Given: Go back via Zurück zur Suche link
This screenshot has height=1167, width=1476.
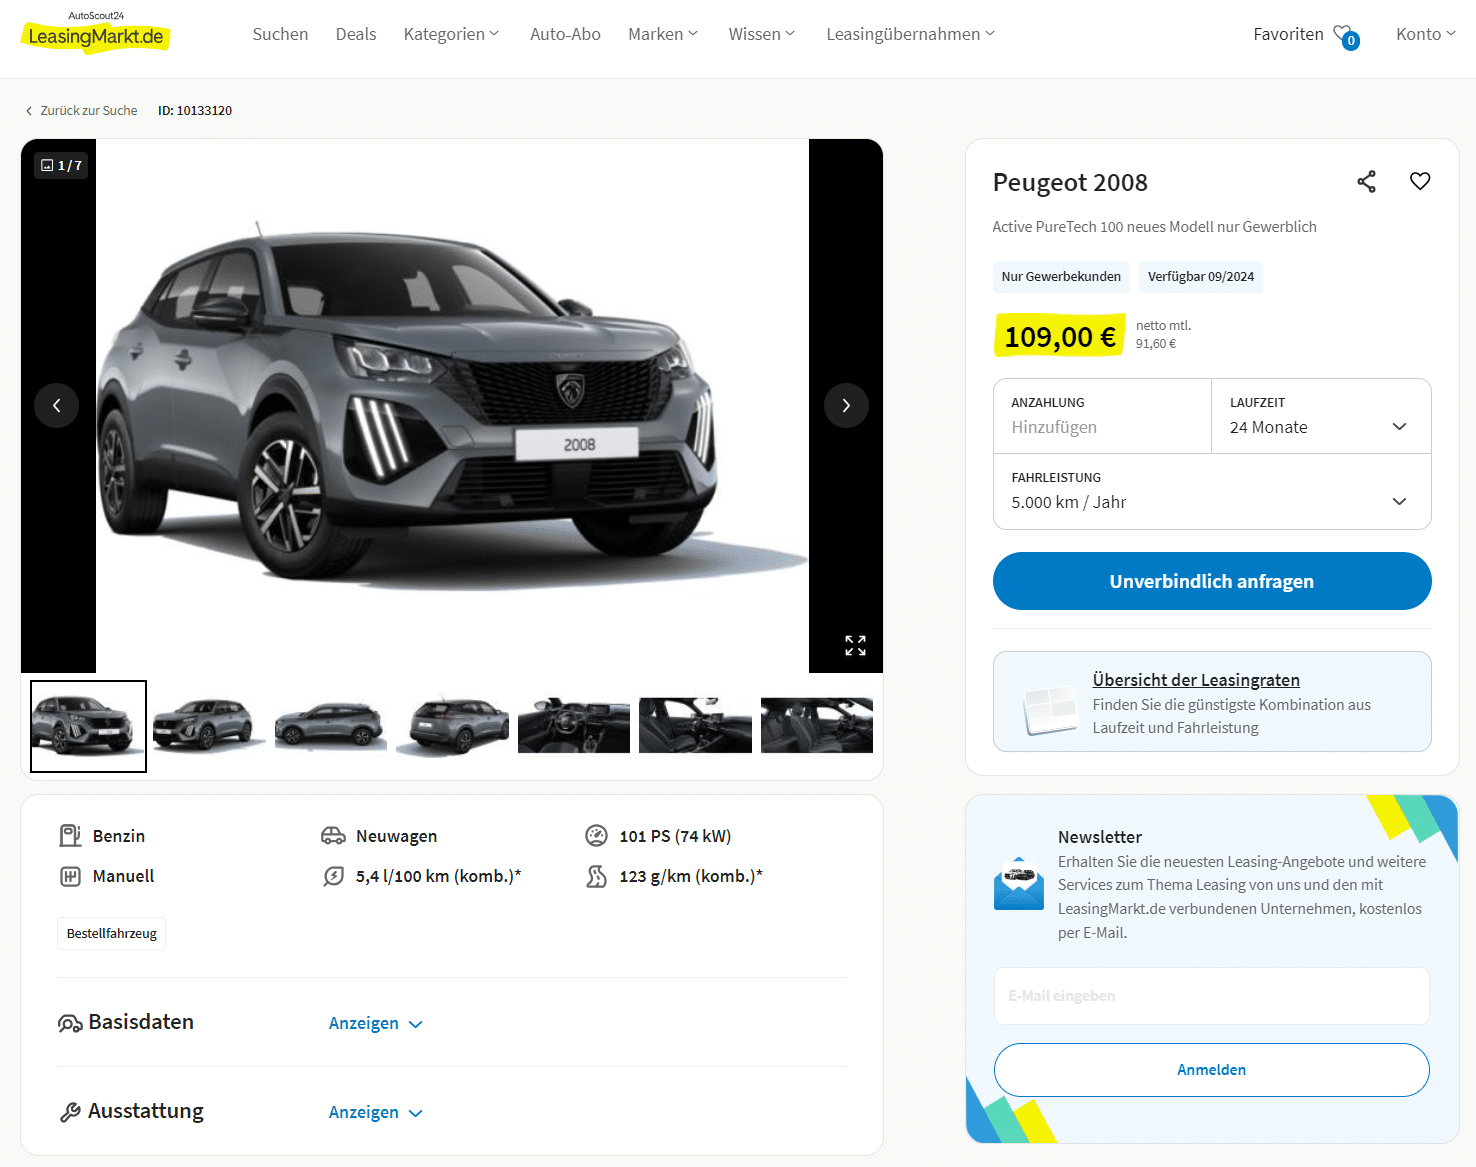Looking at the screenshot, I should [x=89, y=111].
